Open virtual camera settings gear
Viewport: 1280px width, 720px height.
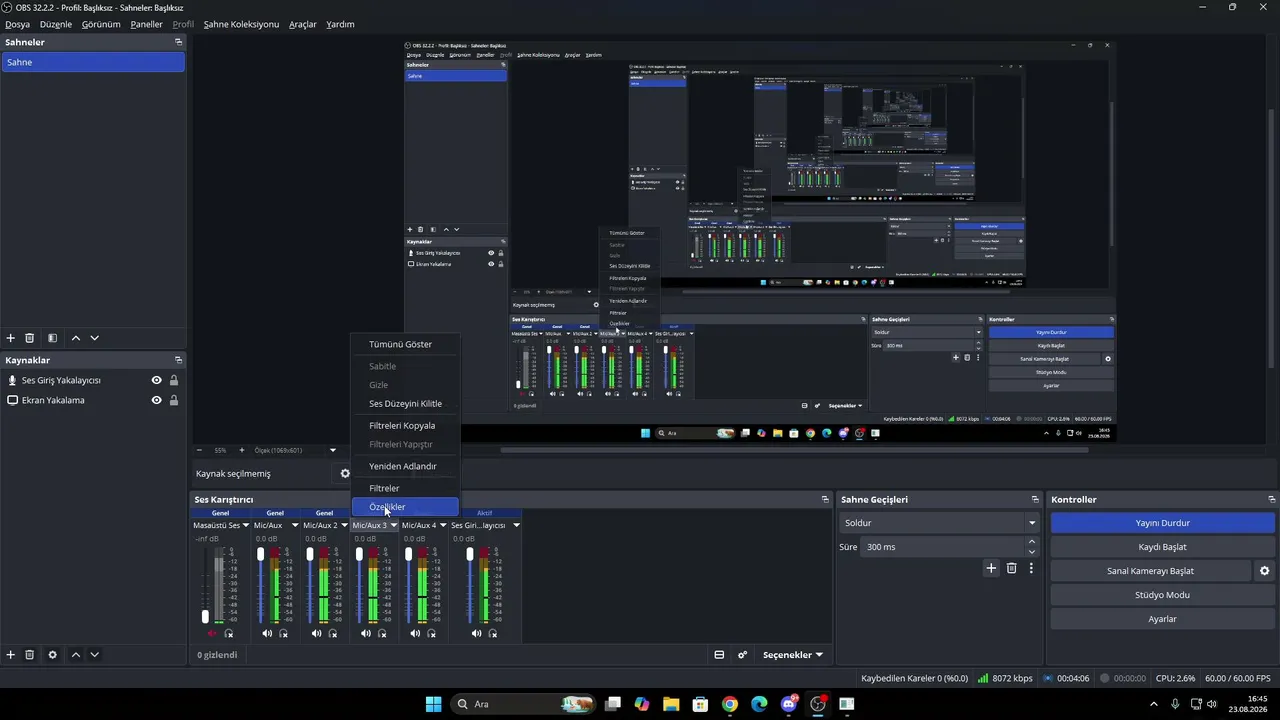pyautogui.click(x=1264, y=571)
